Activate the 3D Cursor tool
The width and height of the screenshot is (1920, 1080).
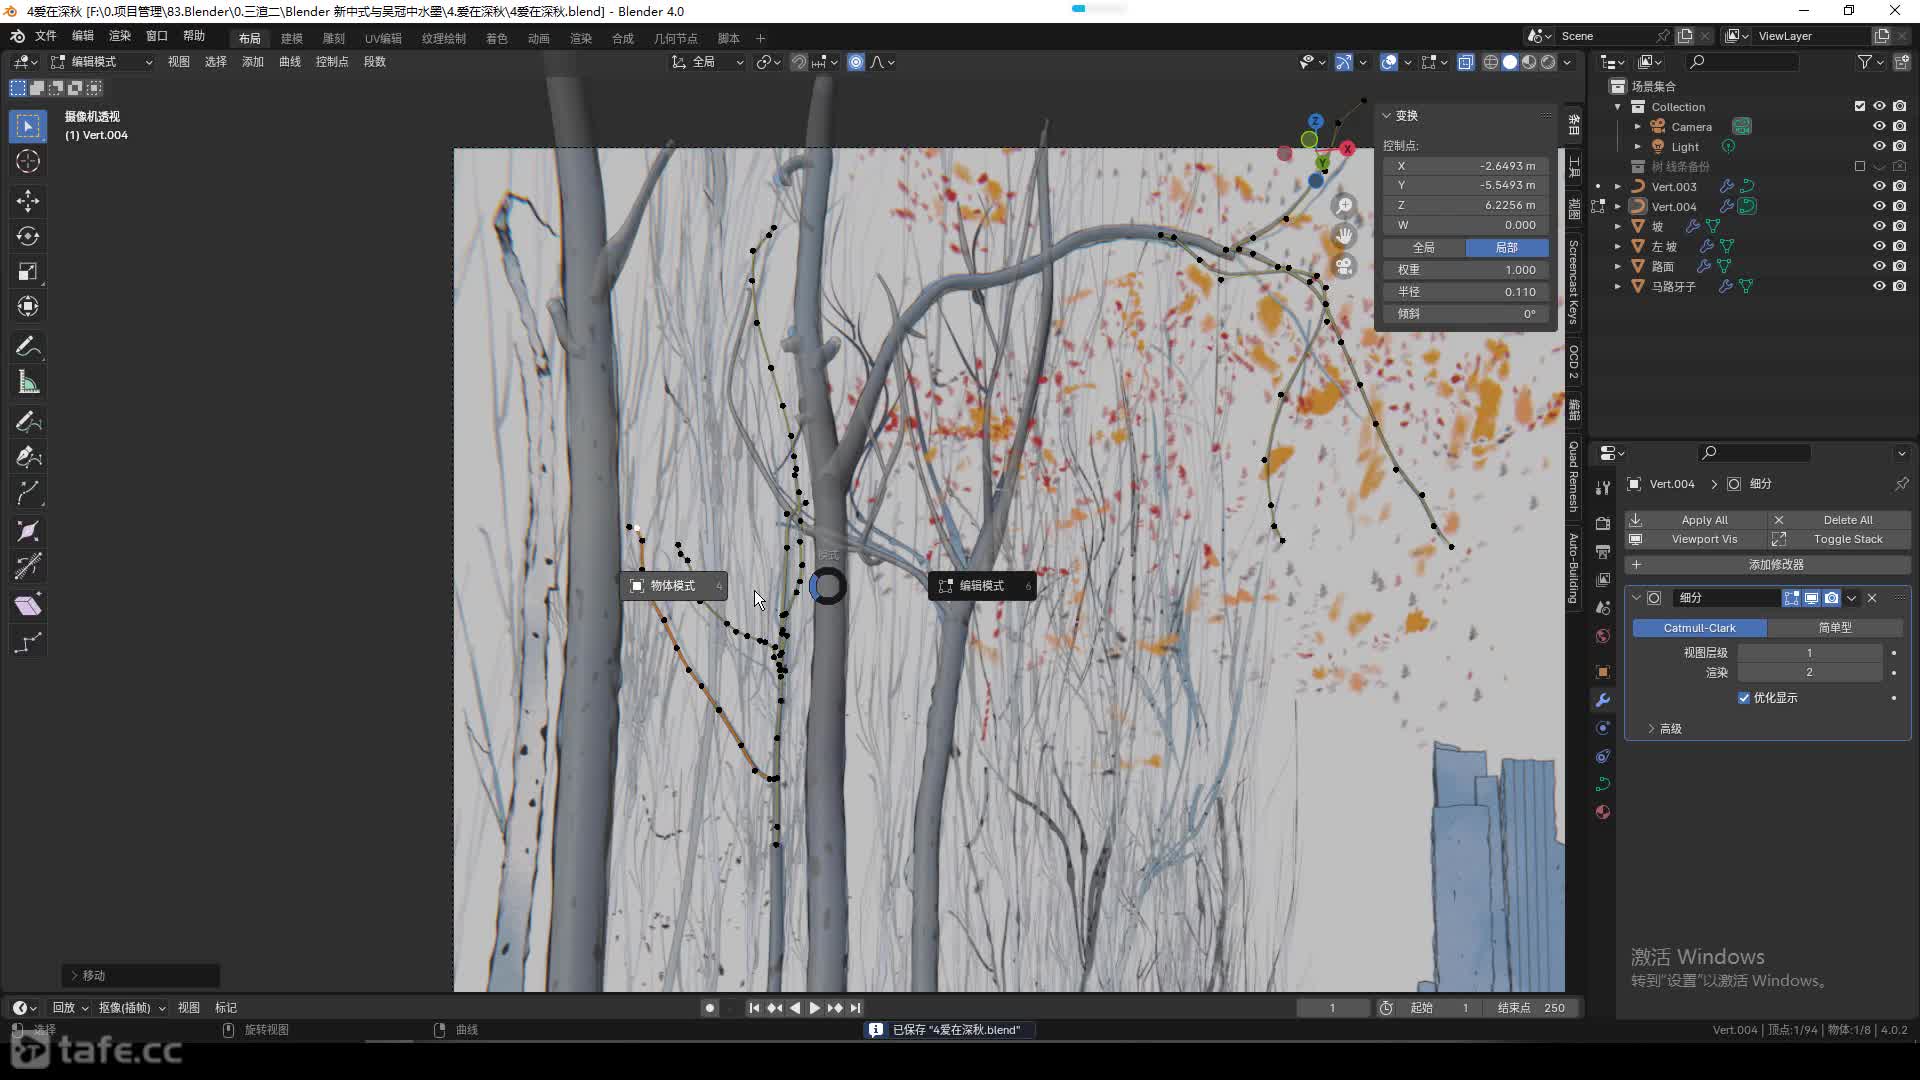pyautogui.click(x=28, y=162)
